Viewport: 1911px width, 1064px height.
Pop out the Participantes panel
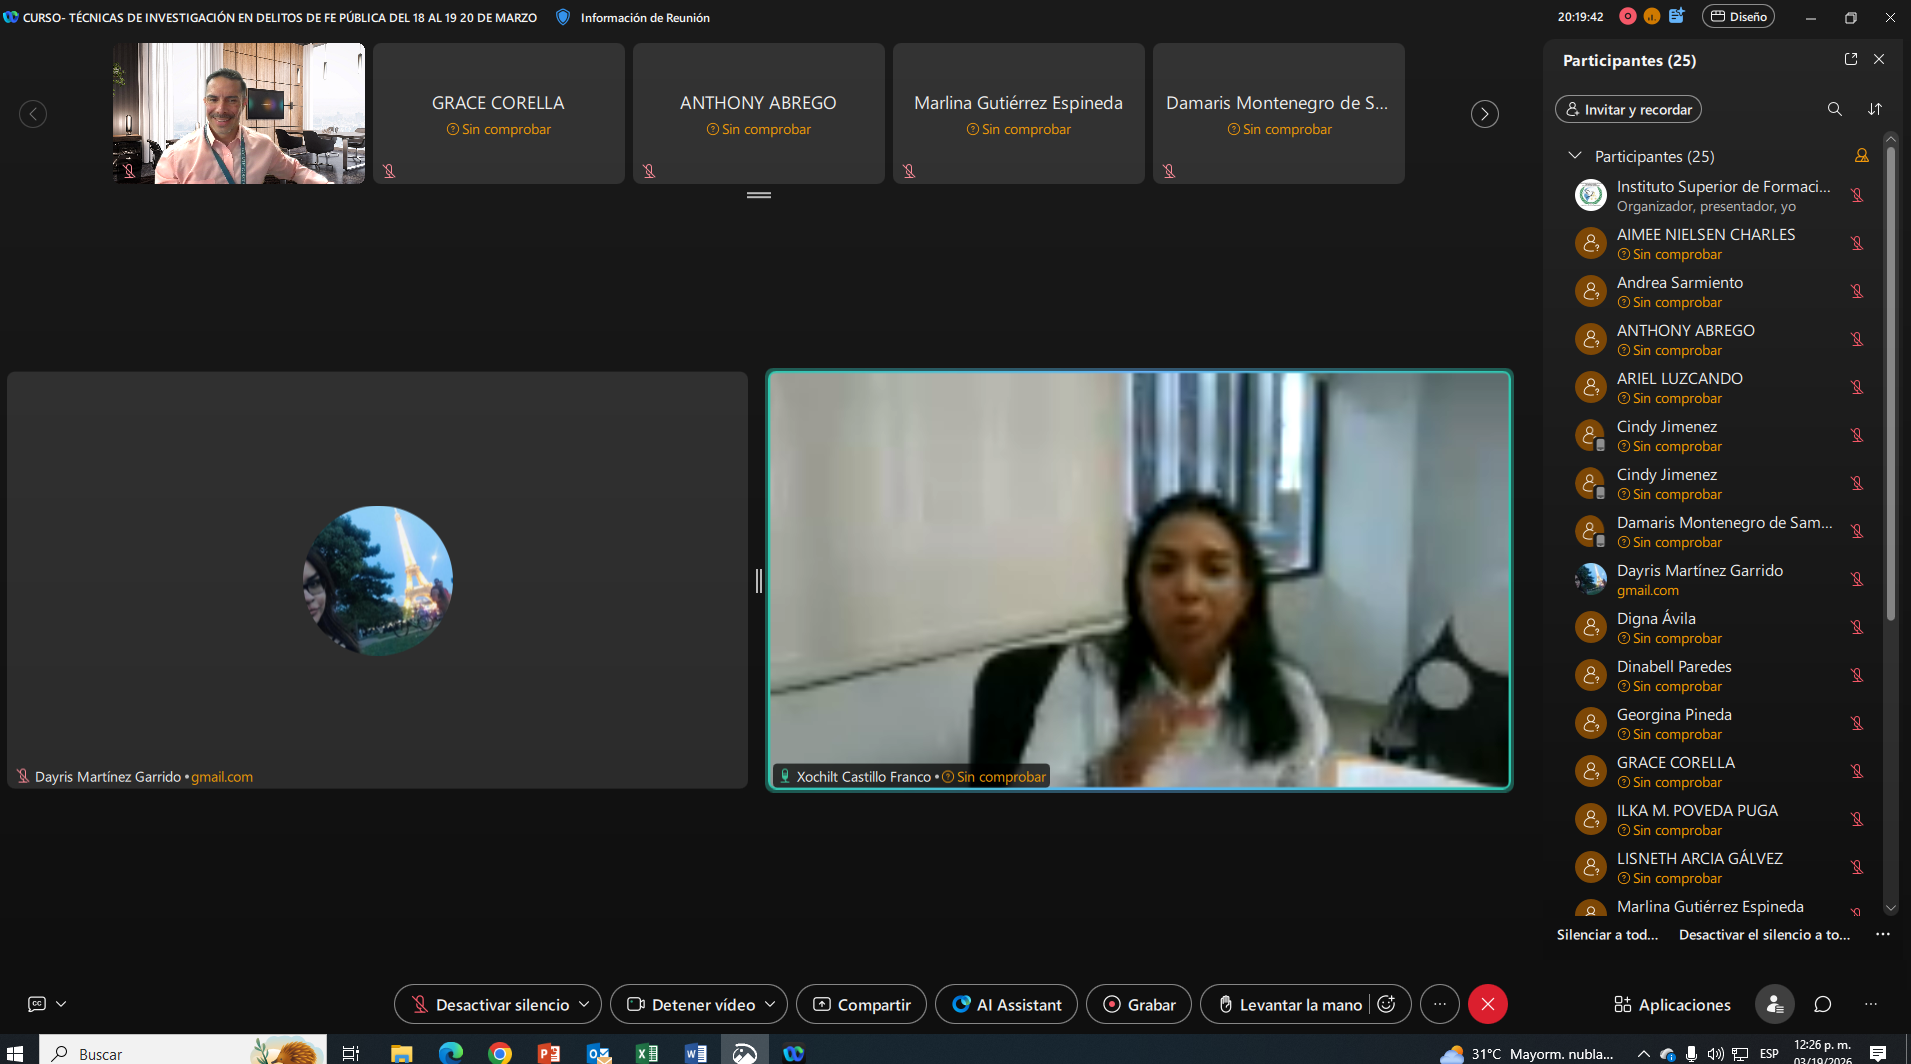pos(1850,60)
